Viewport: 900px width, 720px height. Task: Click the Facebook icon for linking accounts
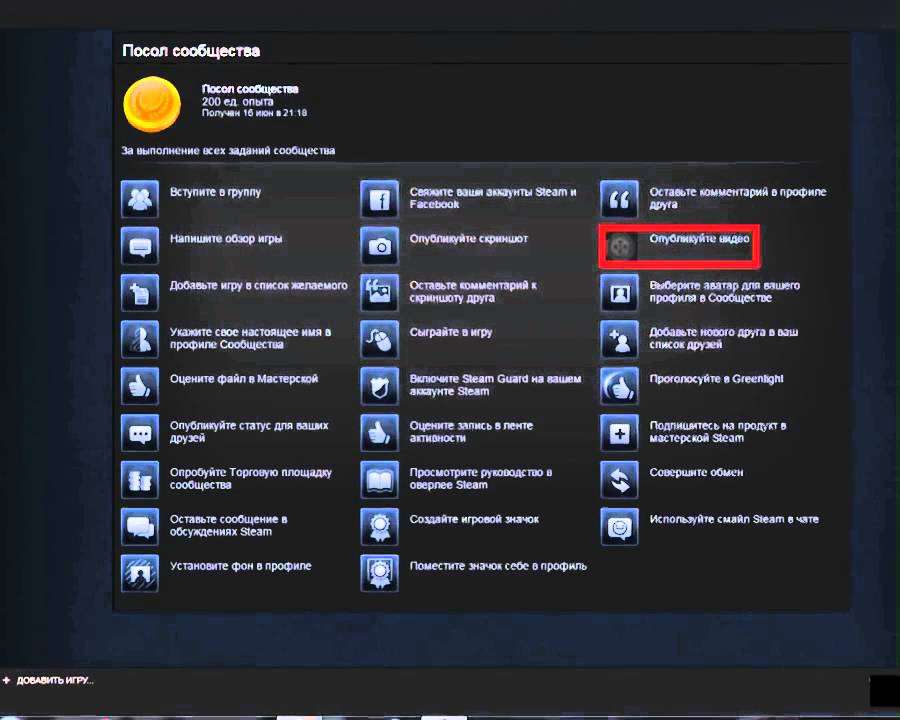tap(379, 199)
